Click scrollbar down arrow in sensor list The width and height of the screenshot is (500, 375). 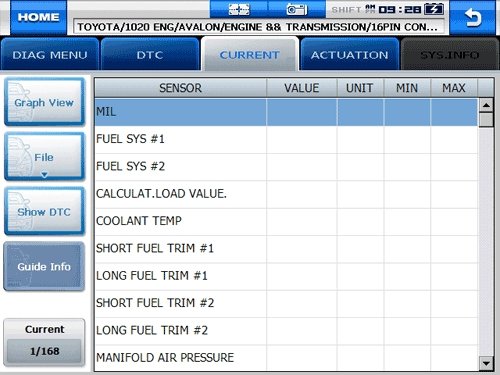[x=486, y=363]
